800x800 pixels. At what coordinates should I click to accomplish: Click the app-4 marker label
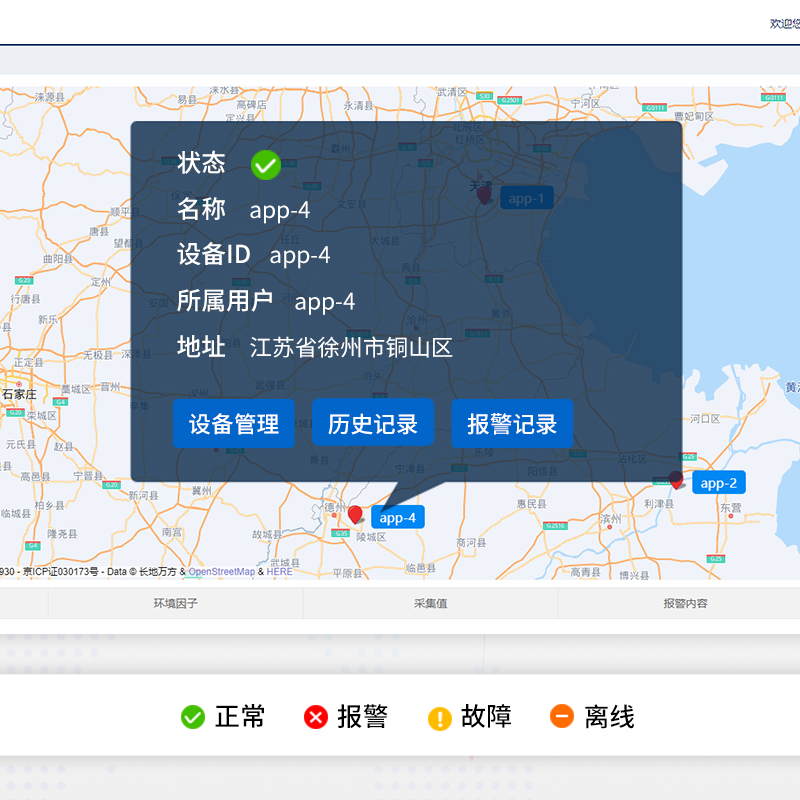398,517
